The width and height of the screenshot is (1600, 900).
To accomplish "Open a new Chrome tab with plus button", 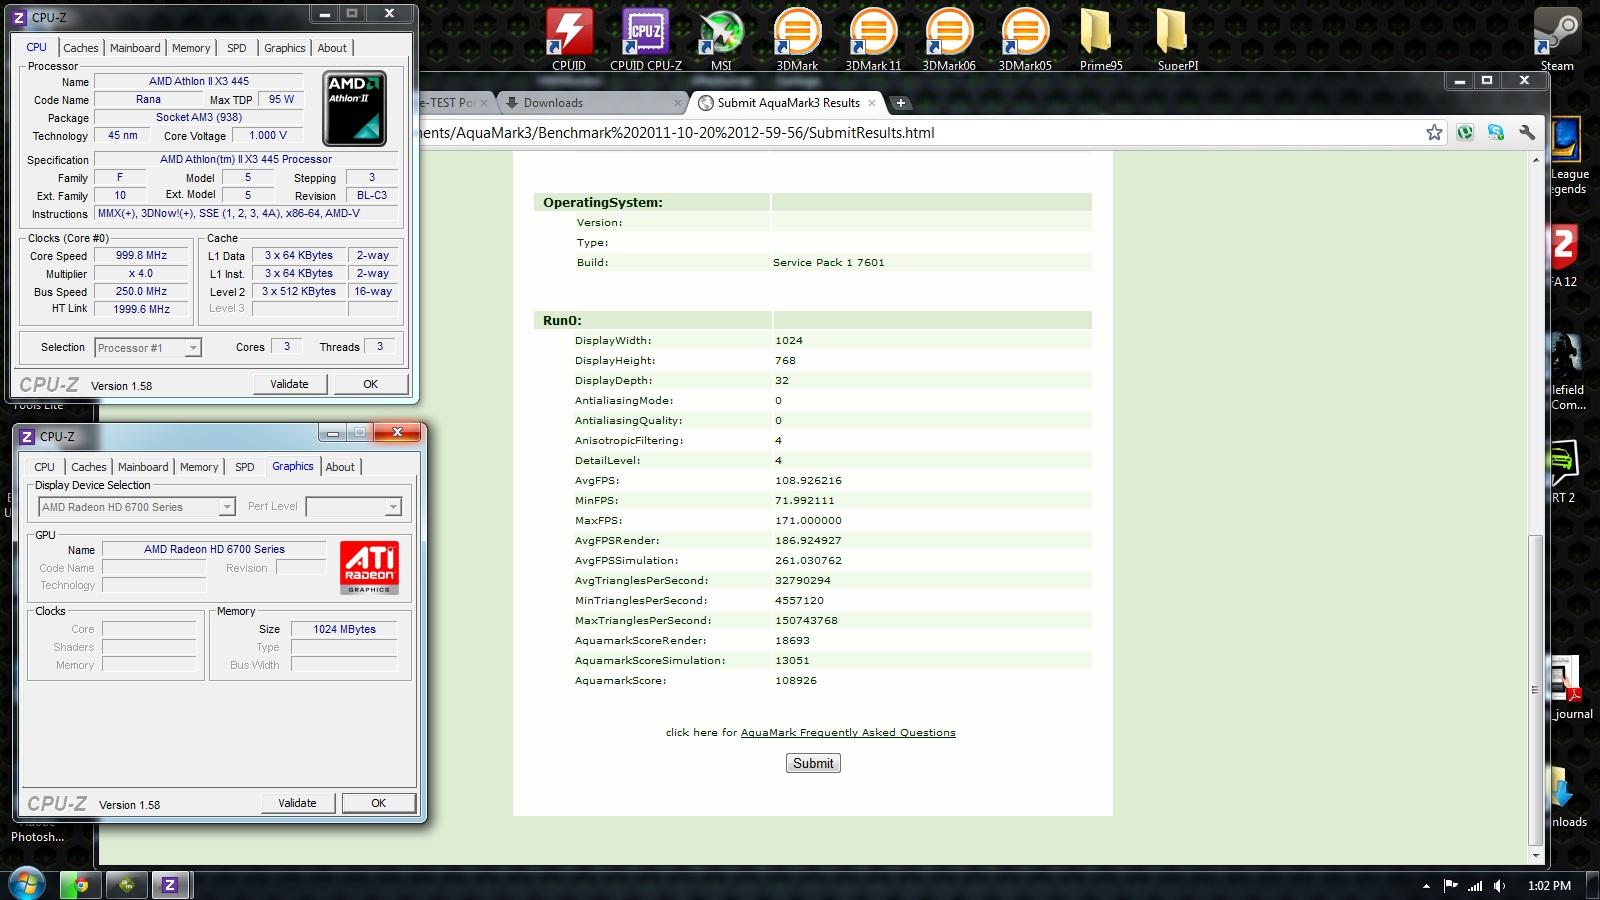I will 900,102.
